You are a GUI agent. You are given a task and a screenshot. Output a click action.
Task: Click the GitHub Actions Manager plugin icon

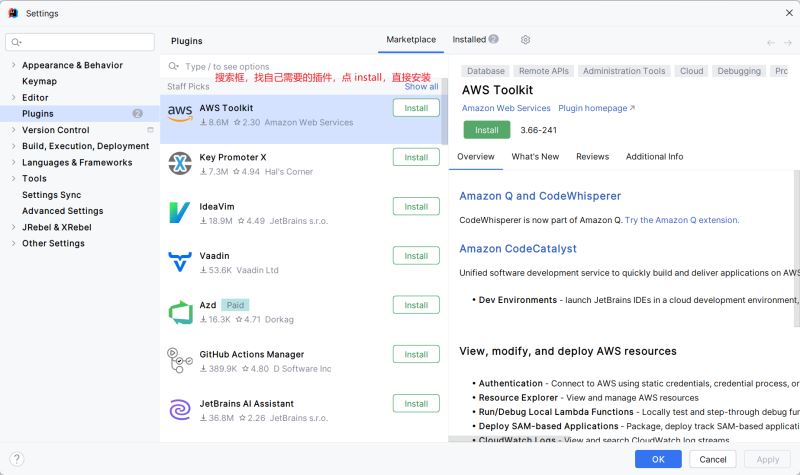point(180,360)
